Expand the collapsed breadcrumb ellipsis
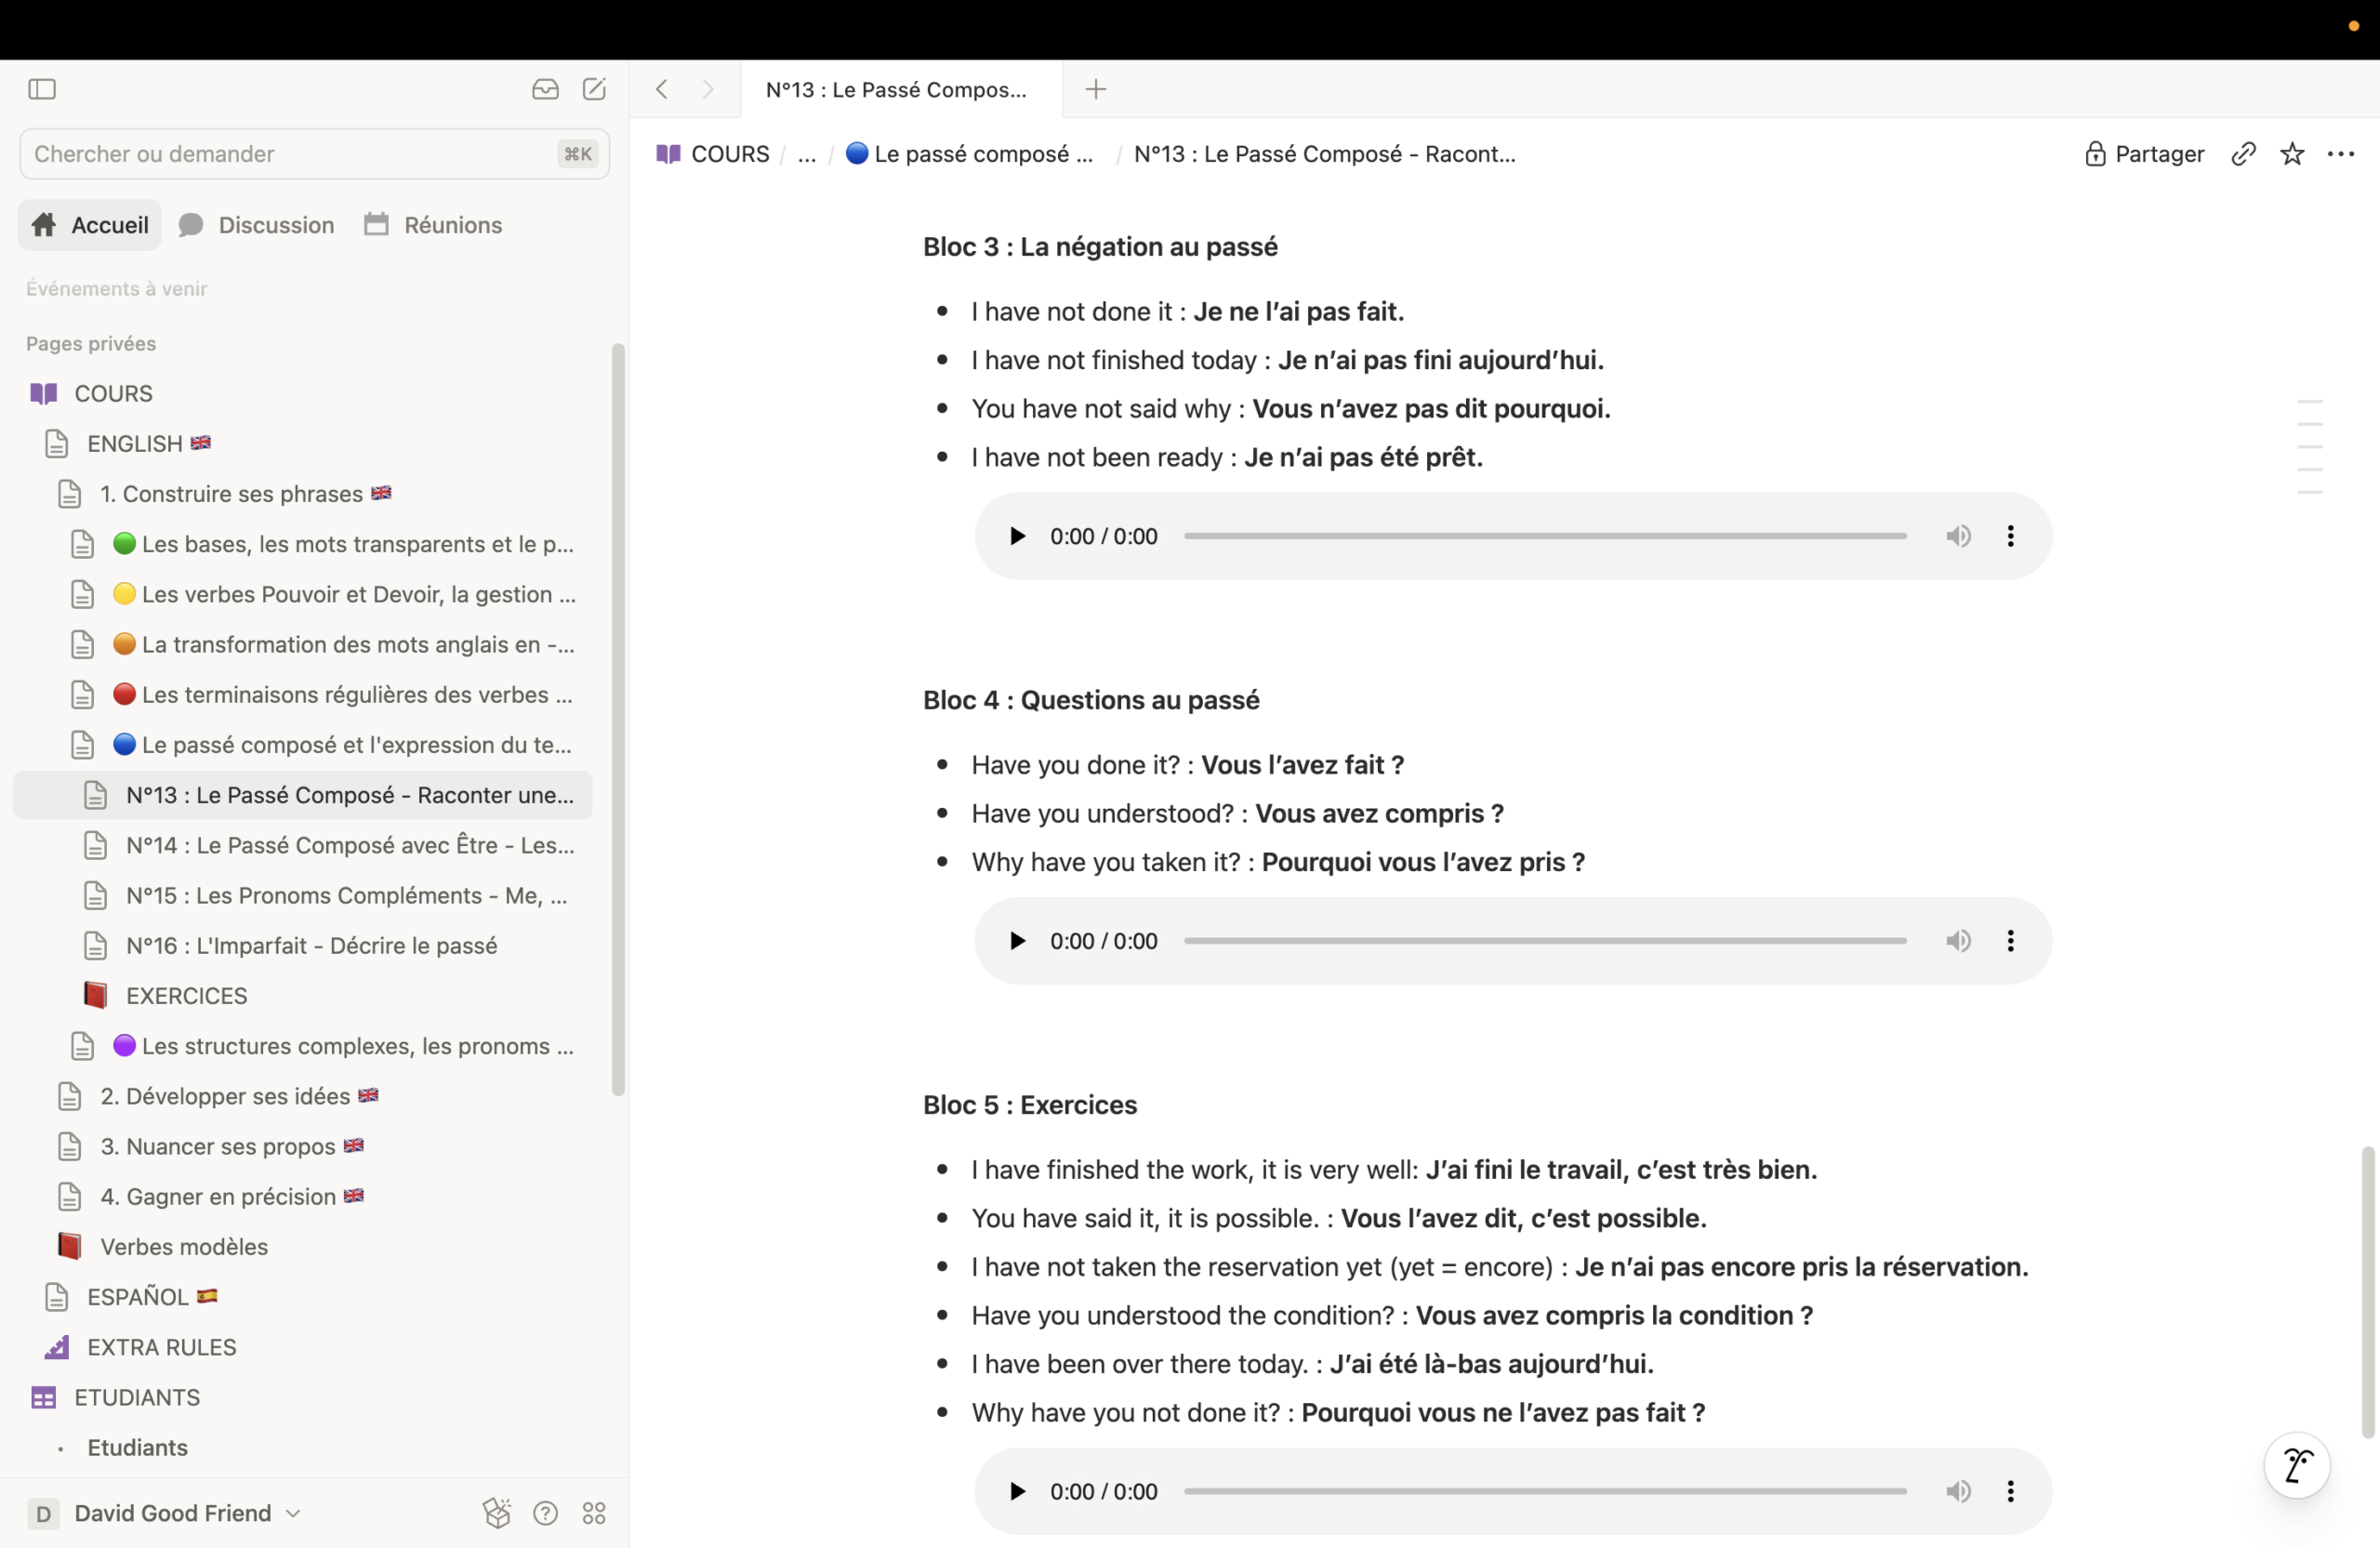This screenshot has width=2380, height=1548. pyautogui.click(x=806, y=154)
